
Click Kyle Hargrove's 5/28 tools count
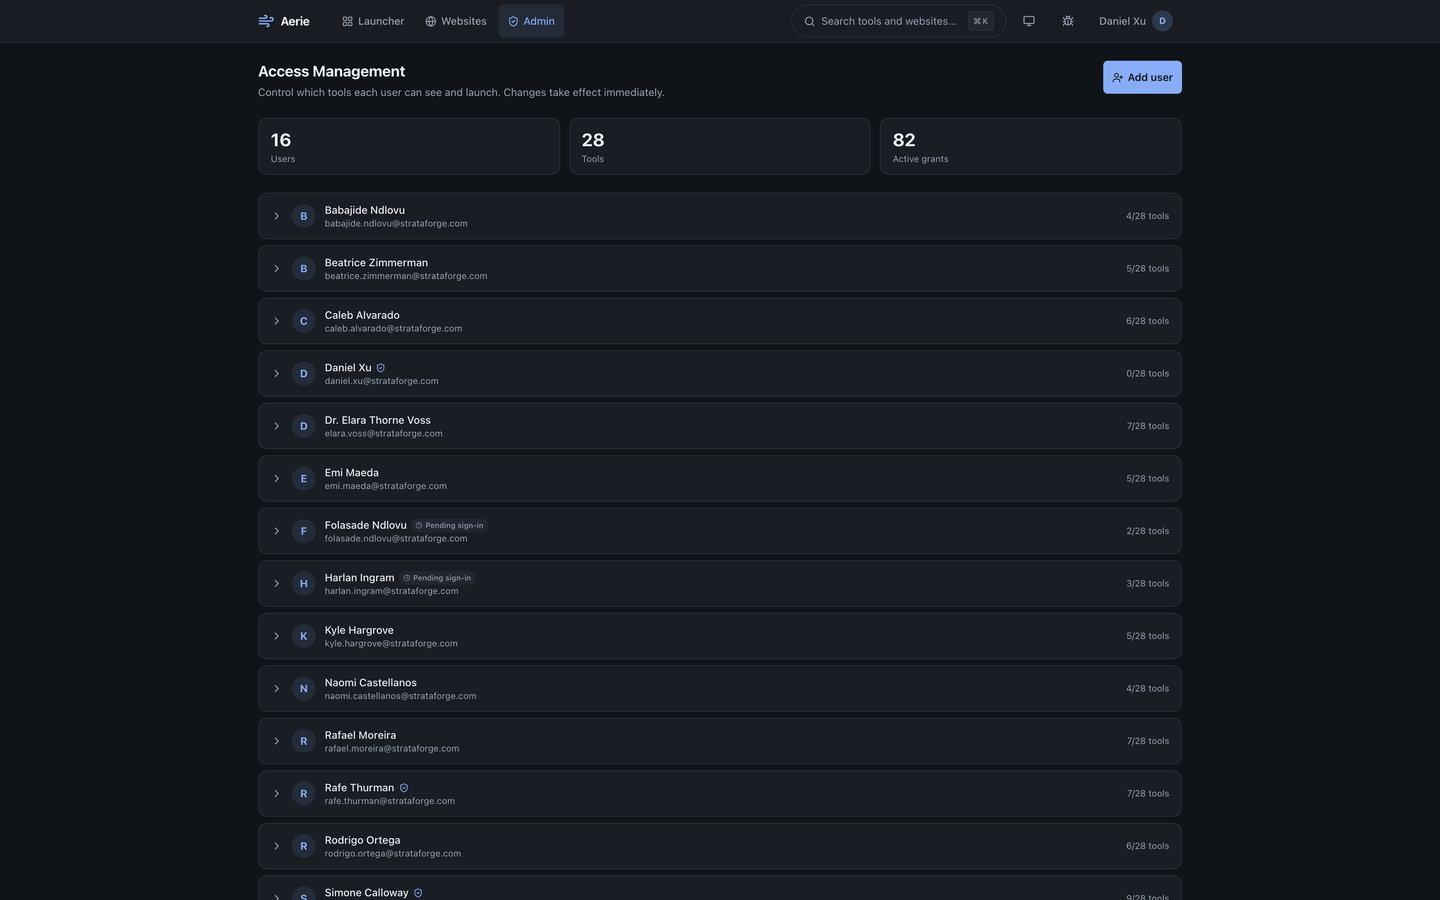point(1147,636)
